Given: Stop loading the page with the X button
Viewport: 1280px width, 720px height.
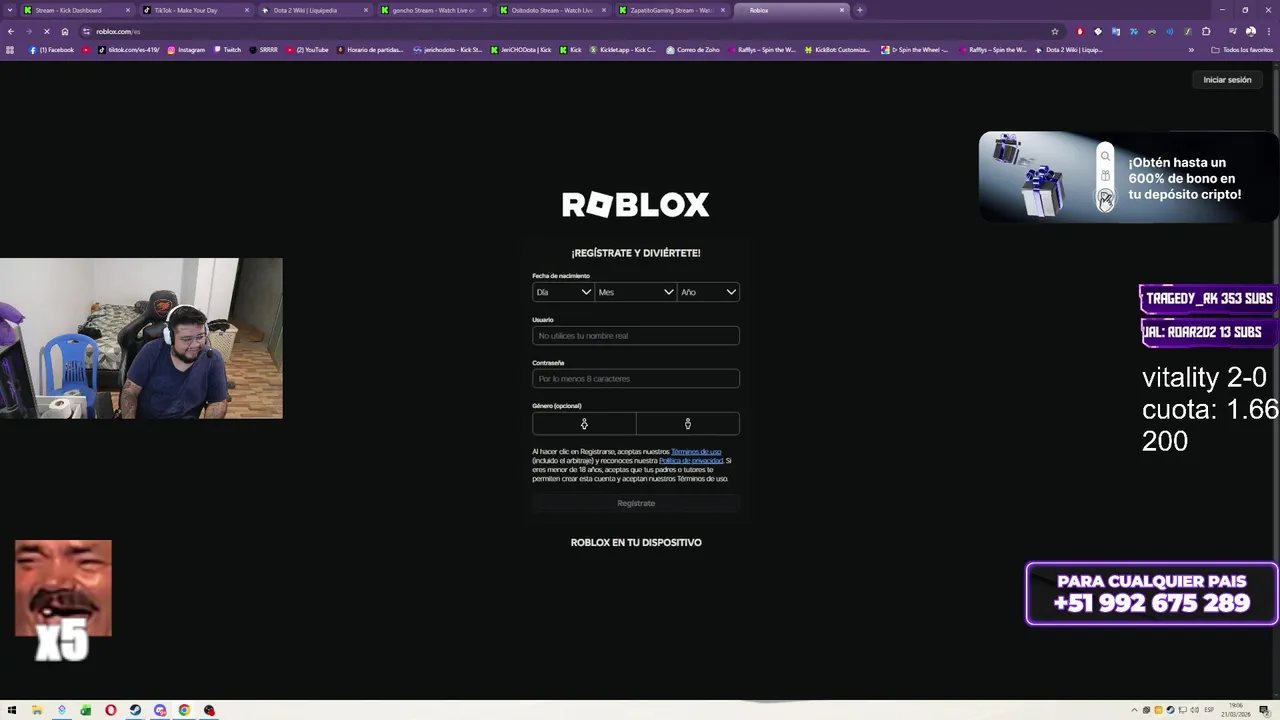Looking at the screenshot, I should (46, 31).
